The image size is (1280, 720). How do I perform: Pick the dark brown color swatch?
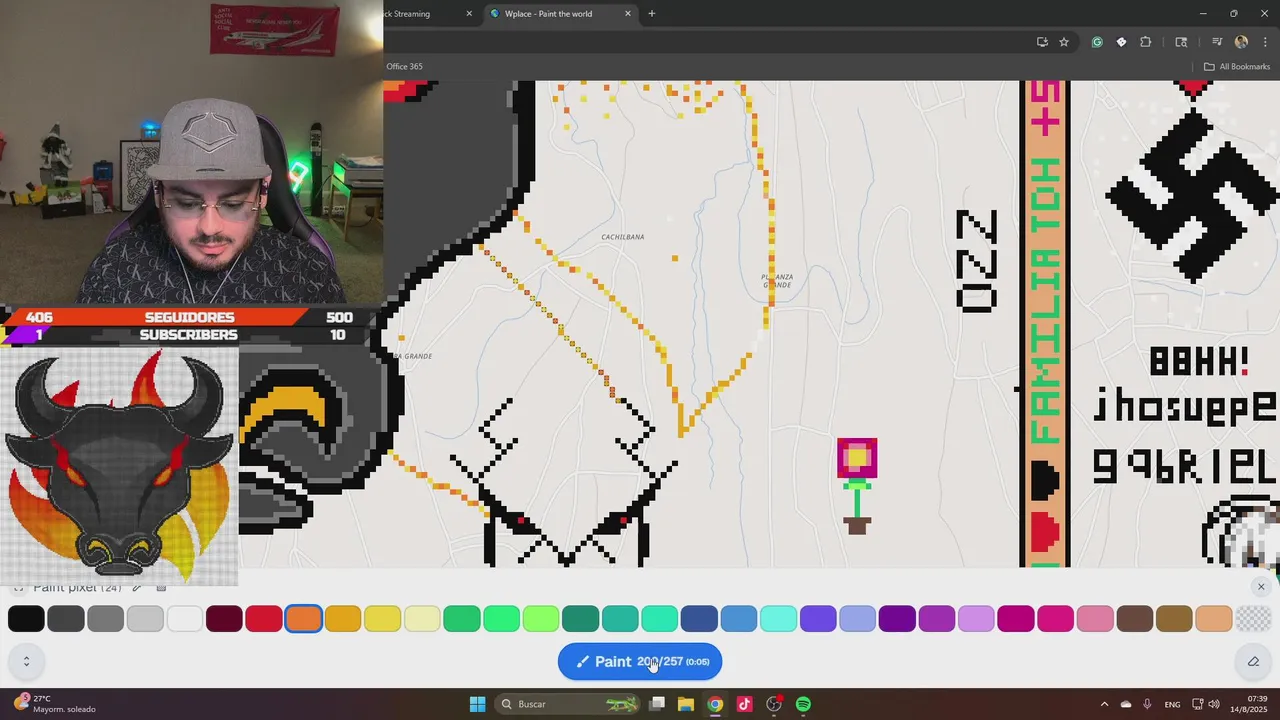pos(1135,619)
